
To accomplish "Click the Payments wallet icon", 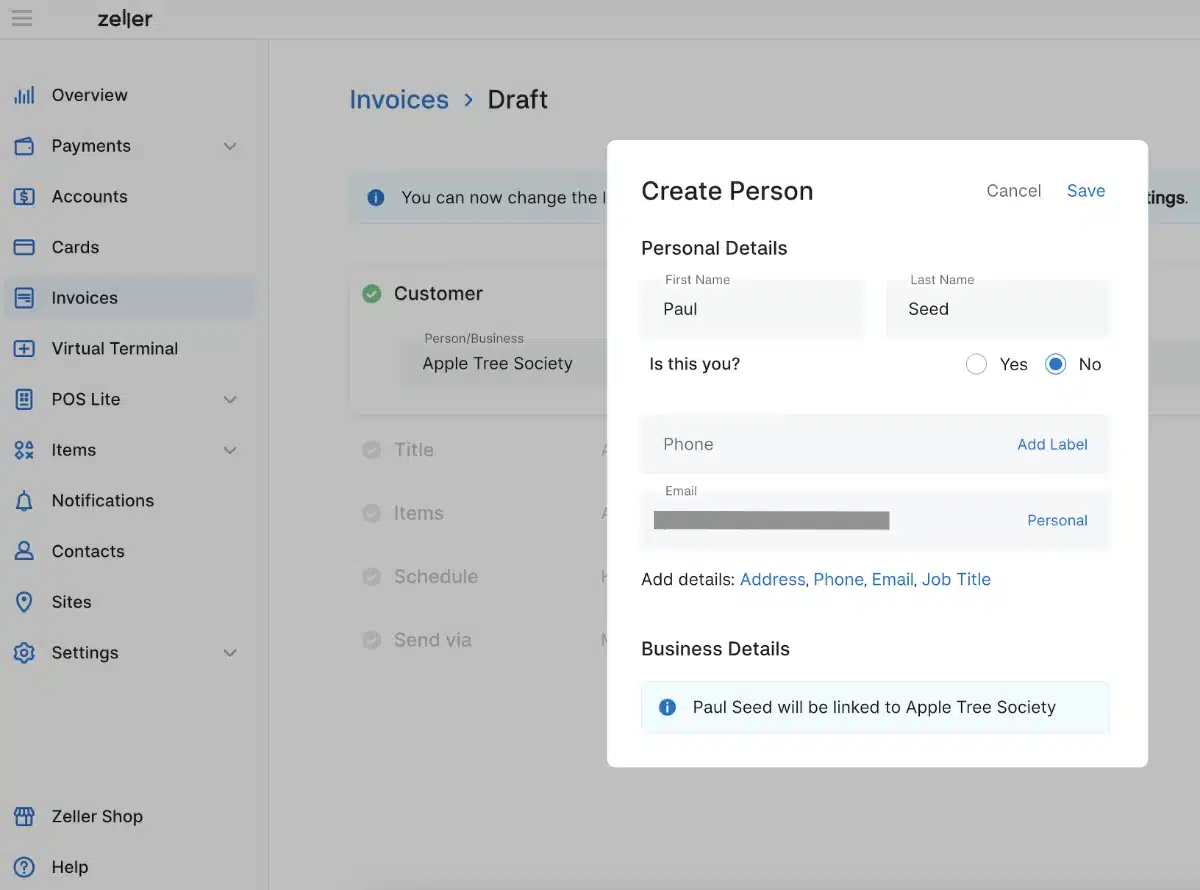I will [x=24, y=146].
